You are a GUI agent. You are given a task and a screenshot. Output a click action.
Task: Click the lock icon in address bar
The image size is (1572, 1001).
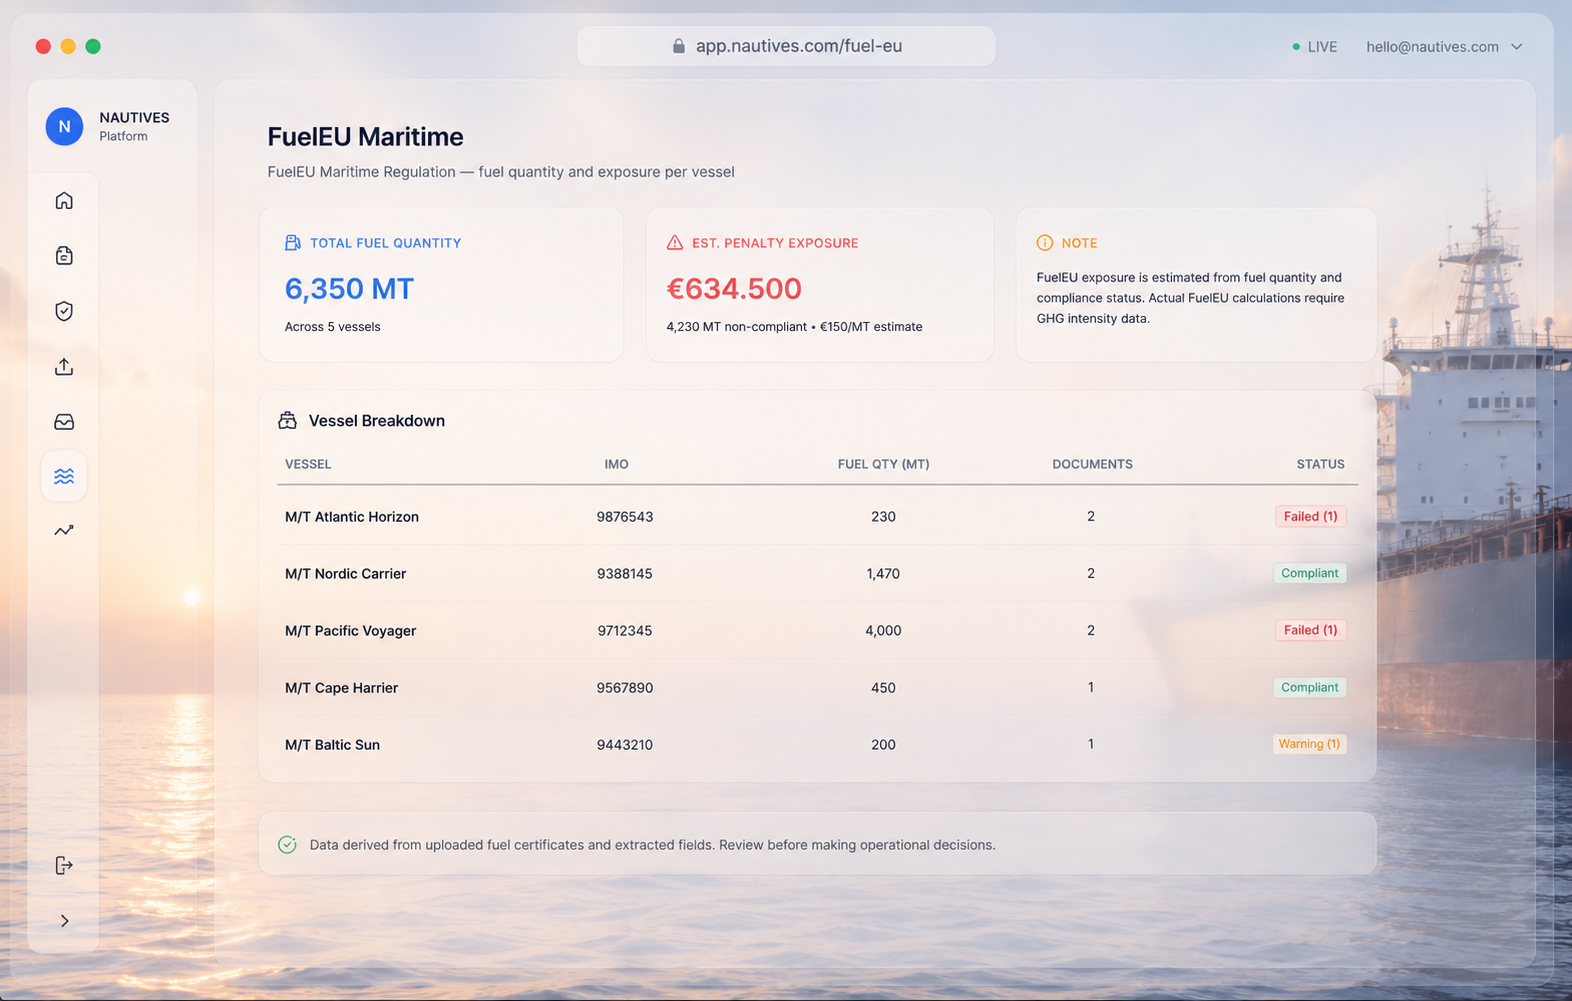pos(679,46)
